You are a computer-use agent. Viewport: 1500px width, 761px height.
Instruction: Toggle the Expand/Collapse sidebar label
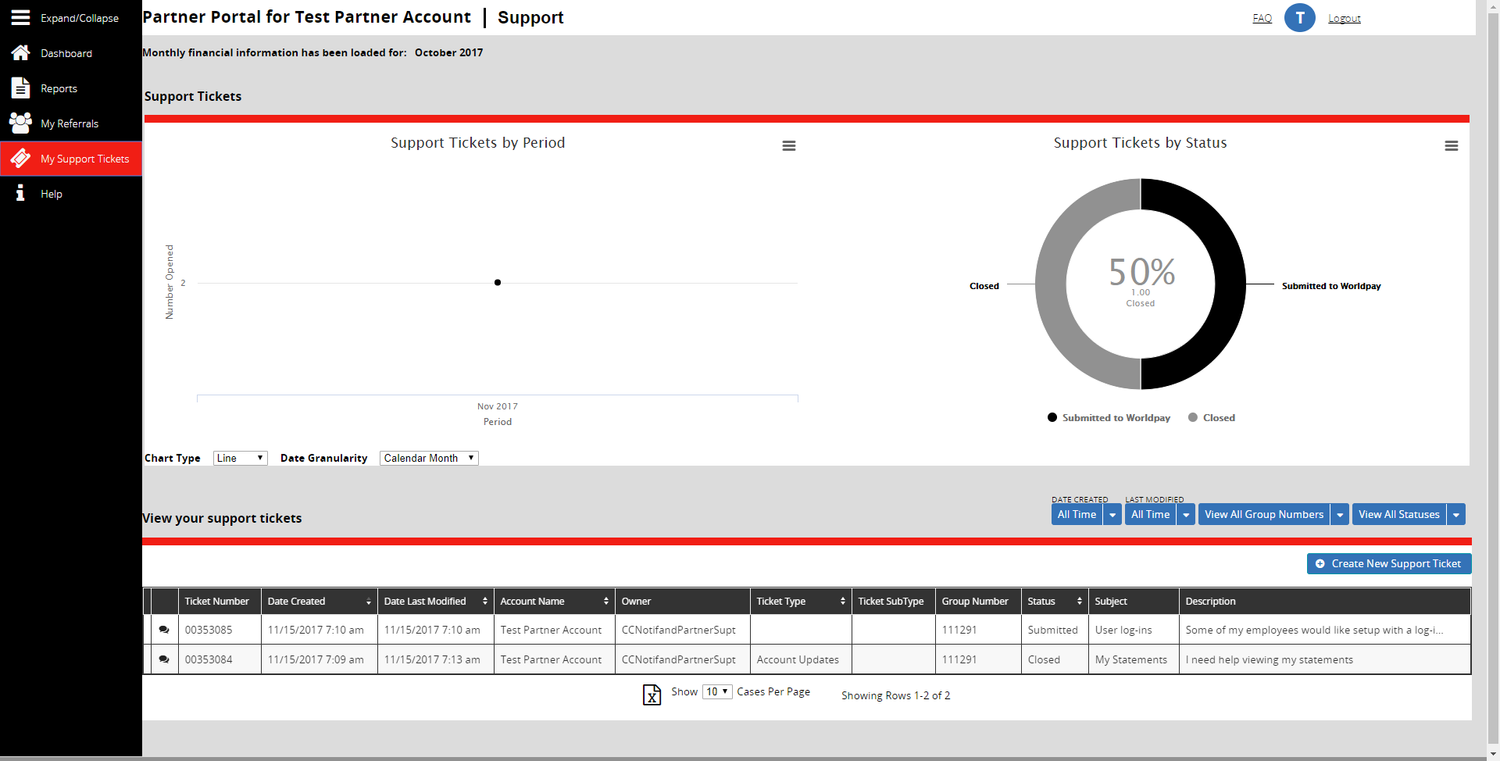[x=80, y=18]
